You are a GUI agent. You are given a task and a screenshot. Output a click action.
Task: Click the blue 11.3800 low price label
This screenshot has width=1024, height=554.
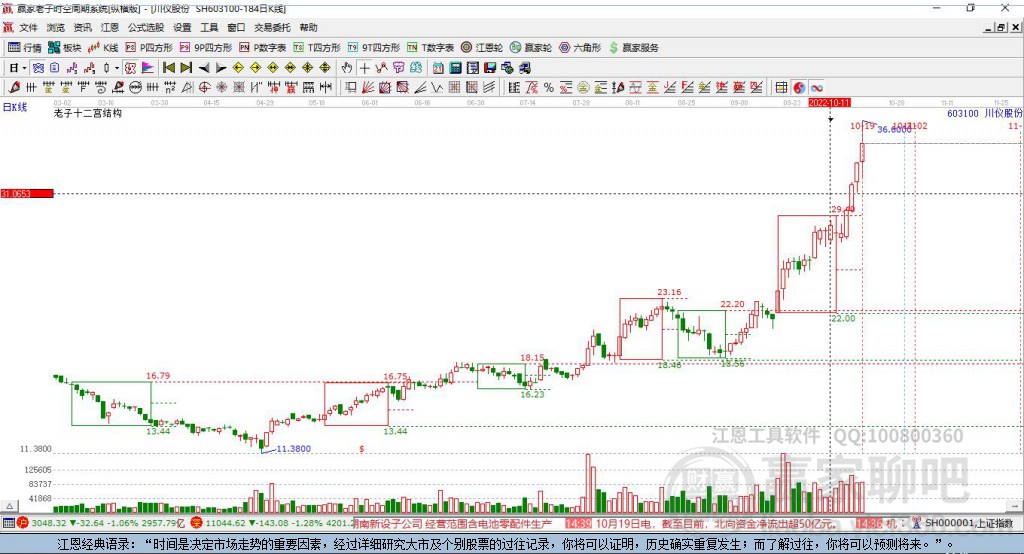tap(294, 449)
